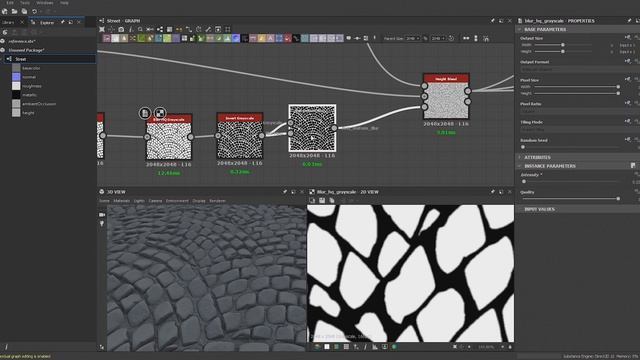Click the orange connector icon in graph toolbar

(x=179, y=29)
